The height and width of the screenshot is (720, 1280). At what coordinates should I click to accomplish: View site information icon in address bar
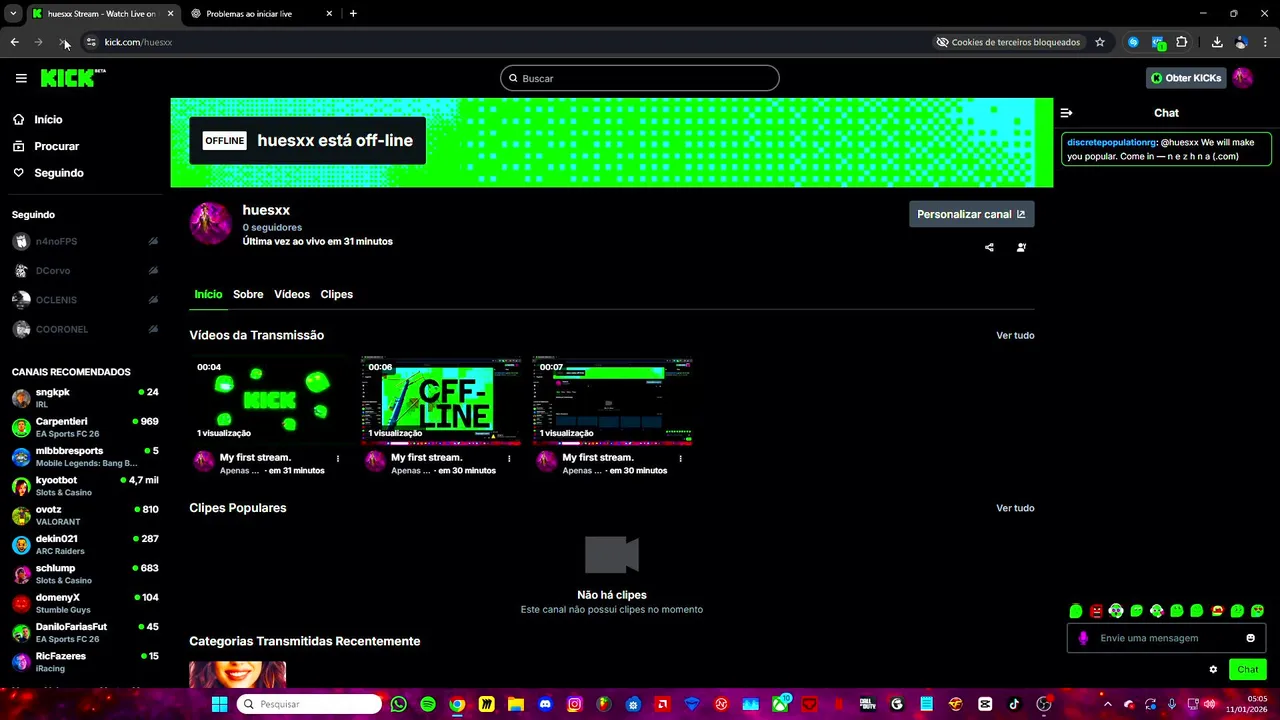(91, 42)
